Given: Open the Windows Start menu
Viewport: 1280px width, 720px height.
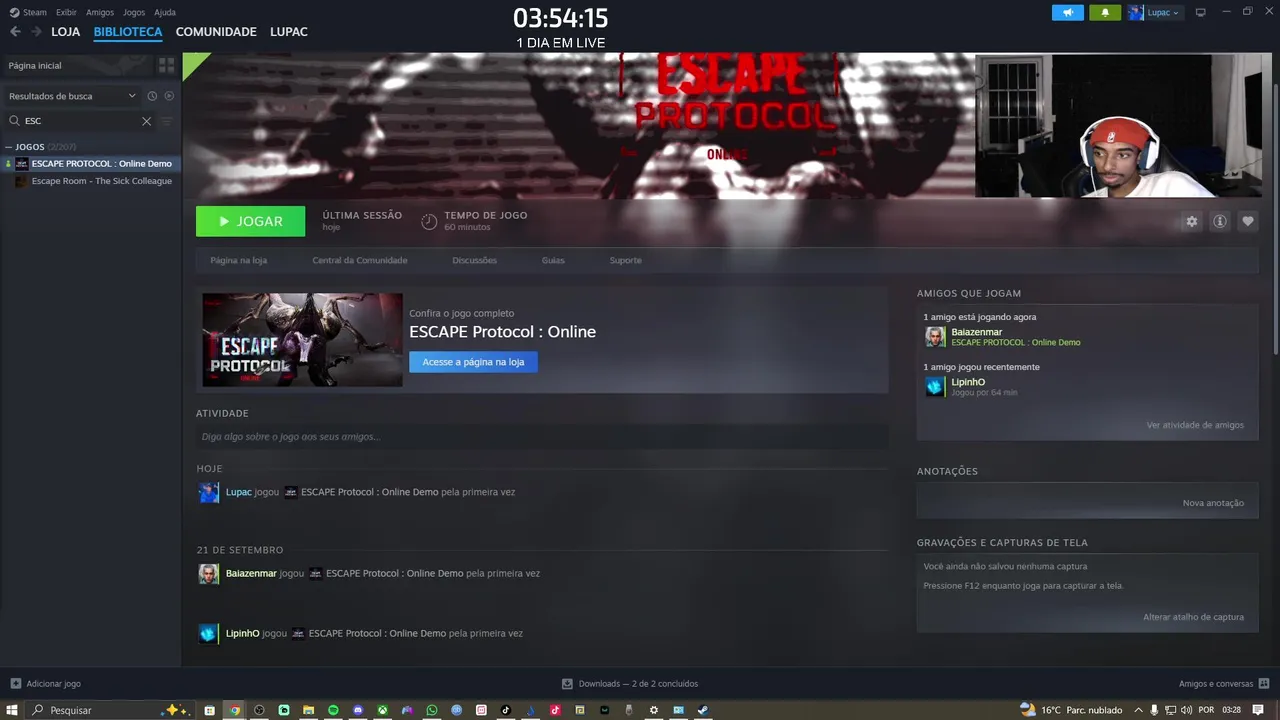Looking at the screenshot, I should pos(13,710).
